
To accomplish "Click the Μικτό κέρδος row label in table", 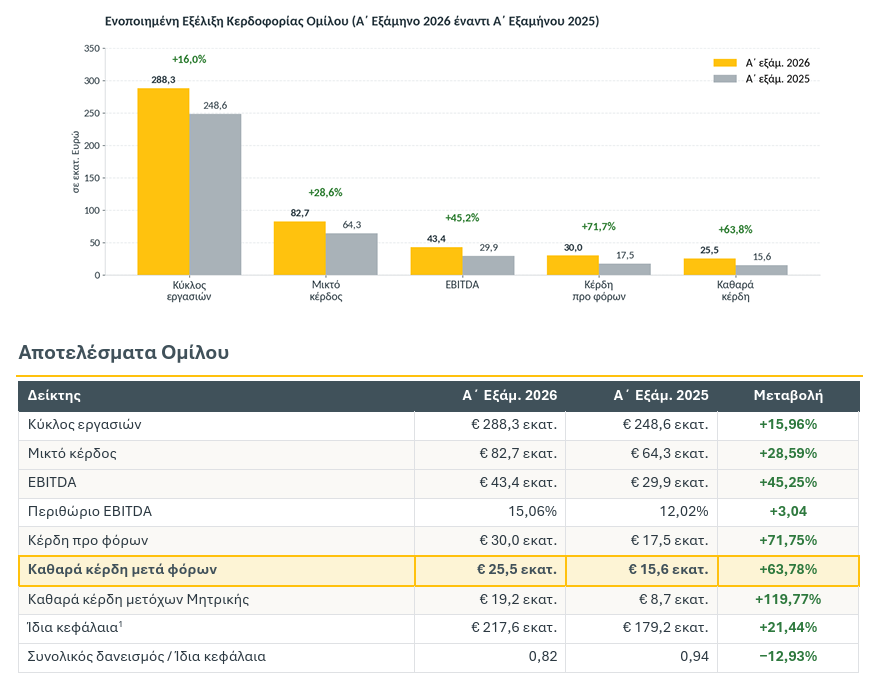I will click(x=72, y=453).
